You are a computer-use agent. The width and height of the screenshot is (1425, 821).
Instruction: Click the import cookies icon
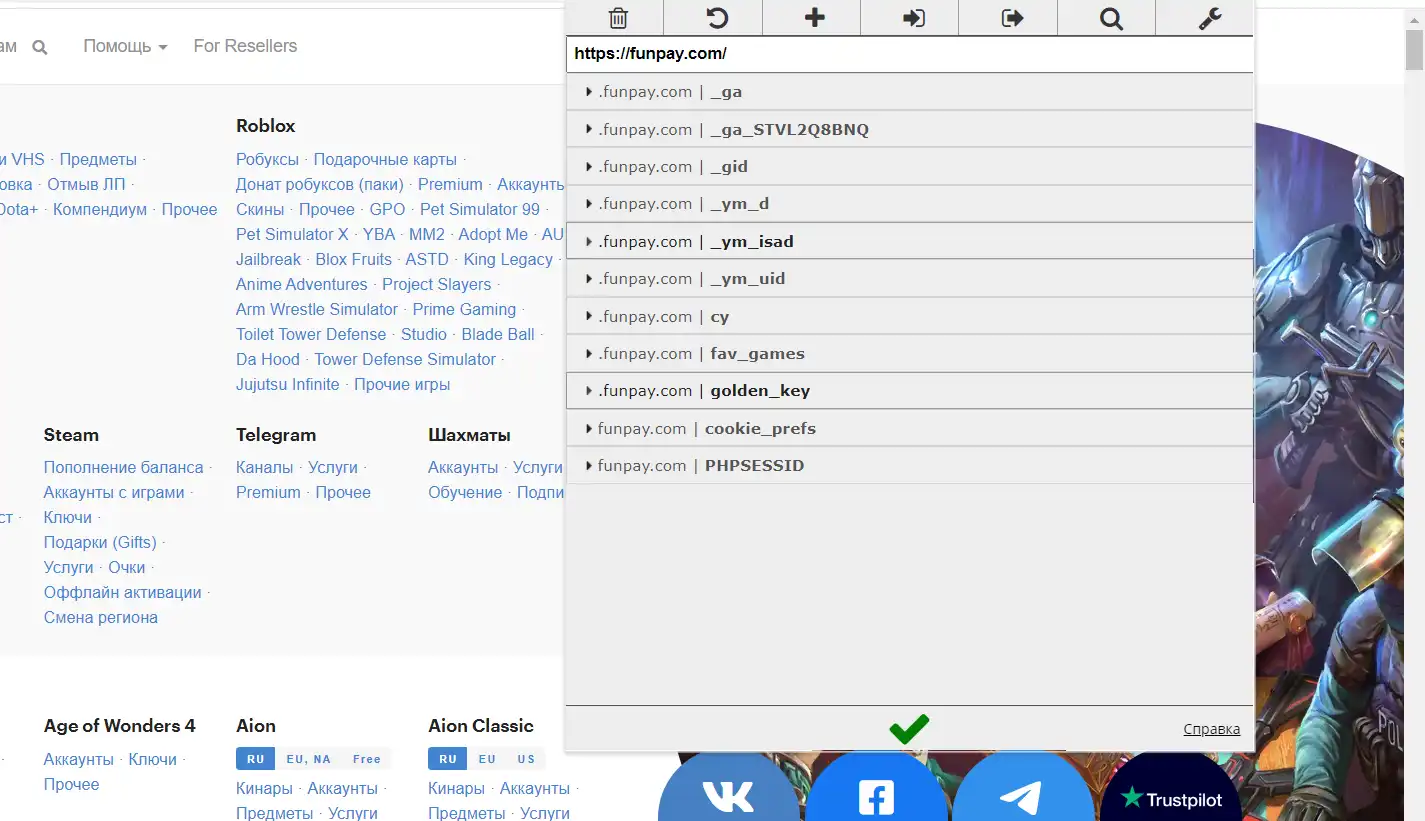(x=913, y=18)
